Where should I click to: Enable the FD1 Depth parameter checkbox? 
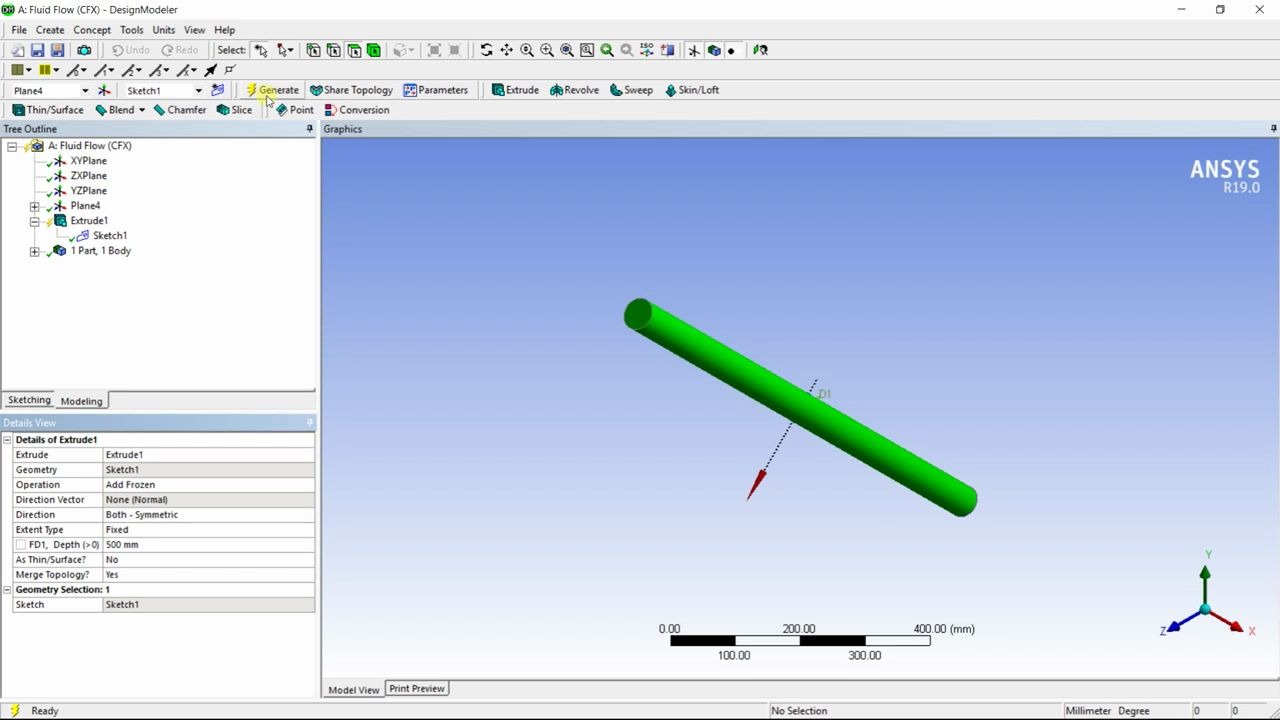22,544
